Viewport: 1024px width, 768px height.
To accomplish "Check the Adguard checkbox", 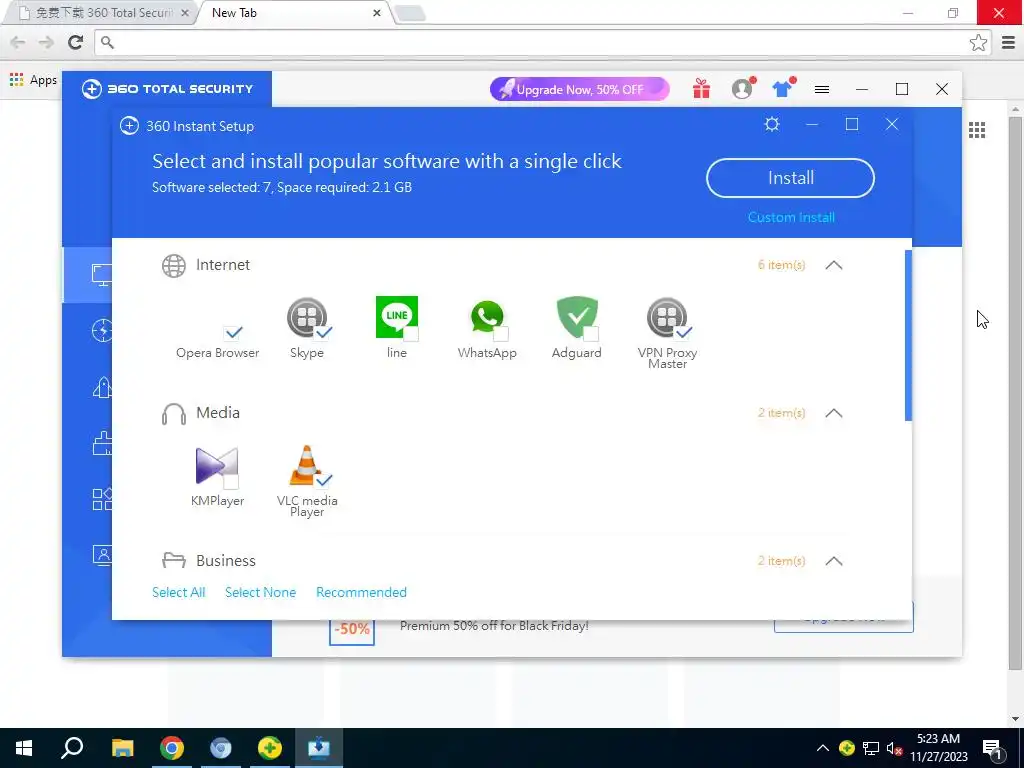I will tap(591, 334).
